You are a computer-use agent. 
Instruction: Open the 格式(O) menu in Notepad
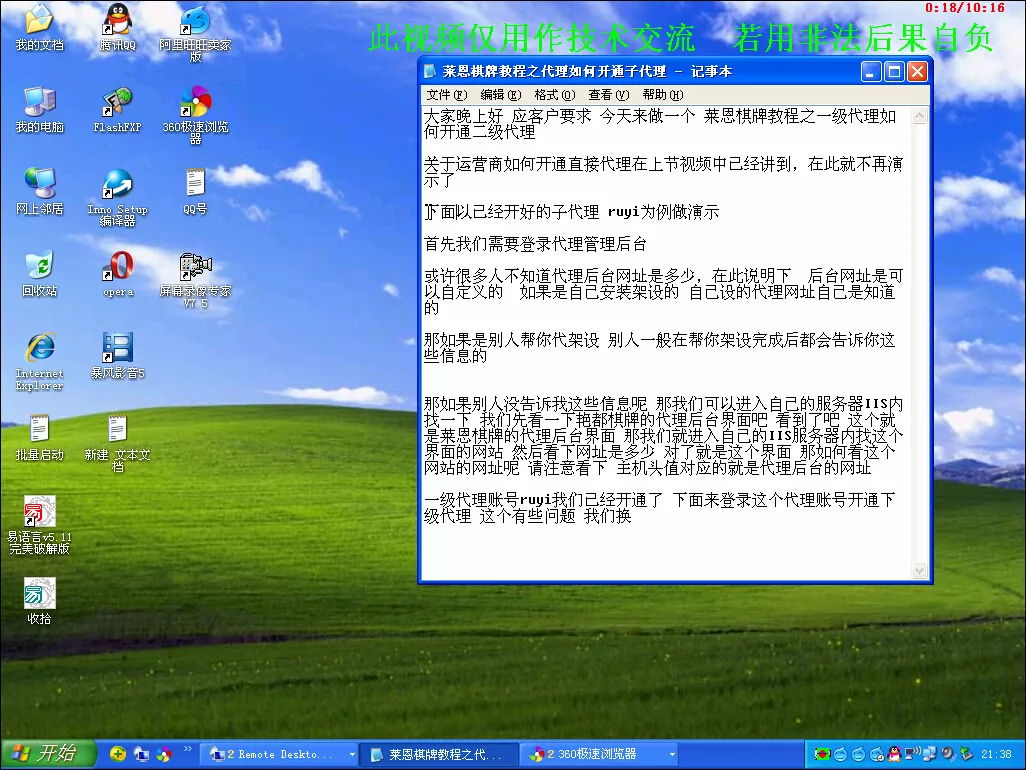tap(554, 95)
